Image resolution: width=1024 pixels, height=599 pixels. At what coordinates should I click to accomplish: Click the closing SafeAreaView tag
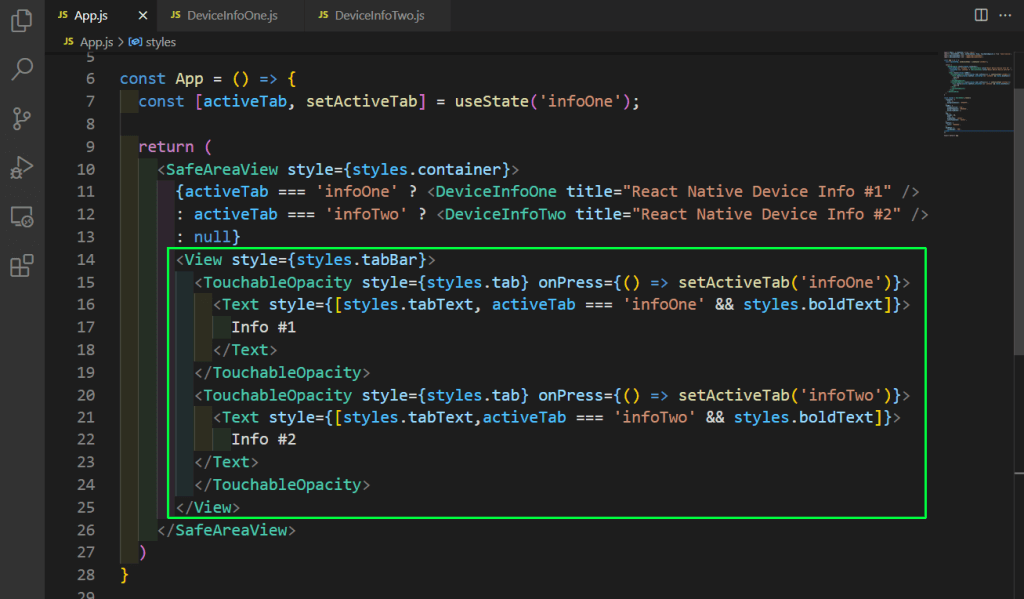point(230,529)
